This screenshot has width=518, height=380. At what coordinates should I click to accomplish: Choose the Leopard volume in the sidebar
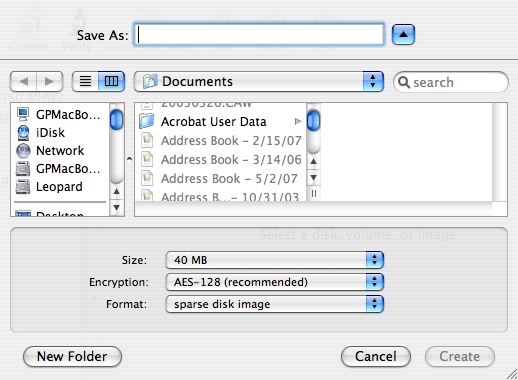pos(59,187)
